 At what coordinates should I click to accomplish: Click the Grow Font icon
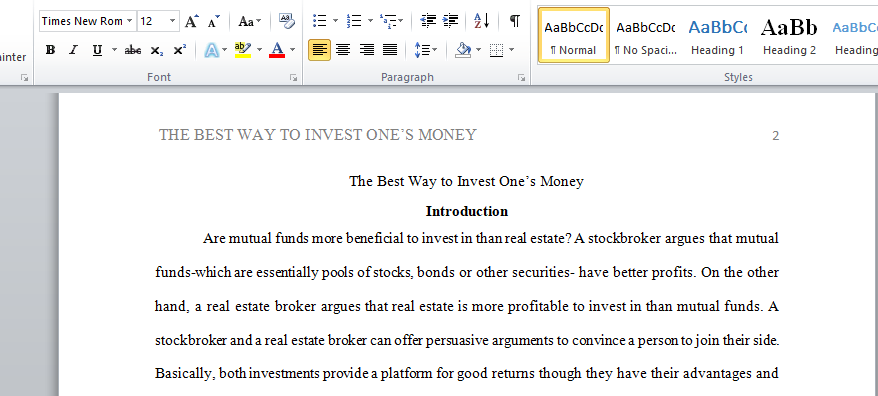tap(192, 21)
